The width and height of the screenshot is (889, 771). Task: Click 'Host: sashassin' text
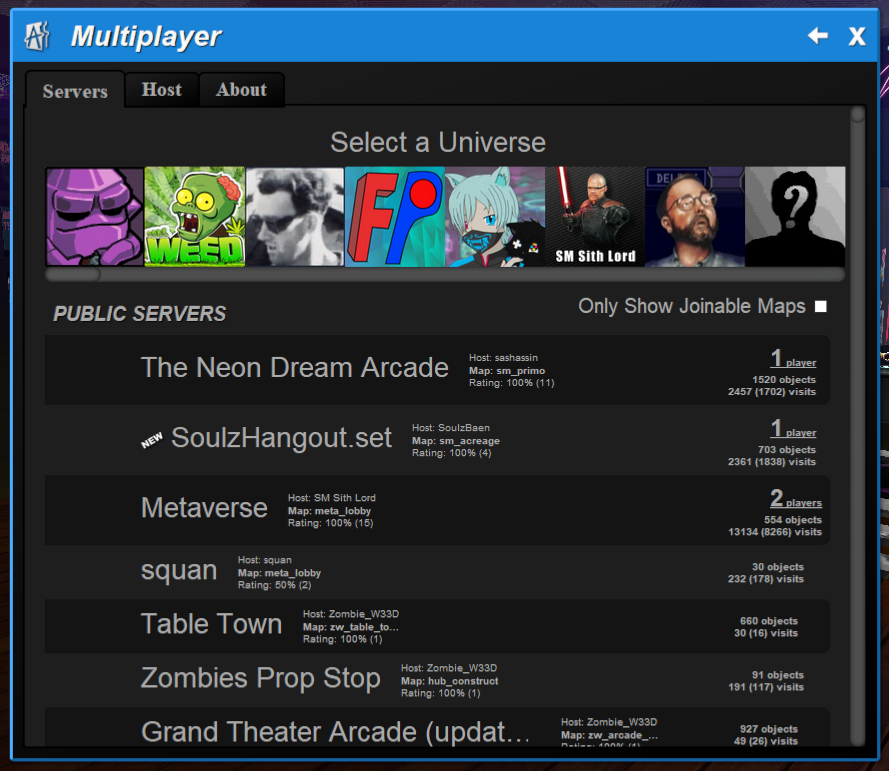pyautogui.click(x=503, y=358)
